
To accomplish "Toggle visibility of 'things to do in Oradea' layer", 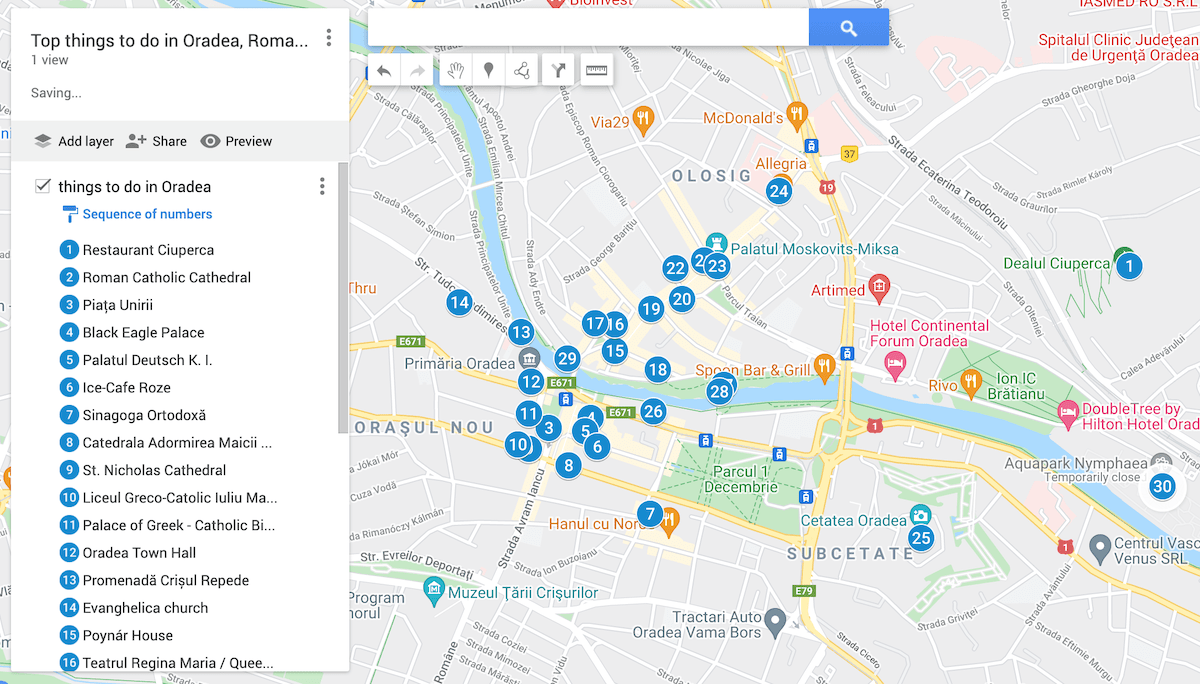I will point(42,185).
